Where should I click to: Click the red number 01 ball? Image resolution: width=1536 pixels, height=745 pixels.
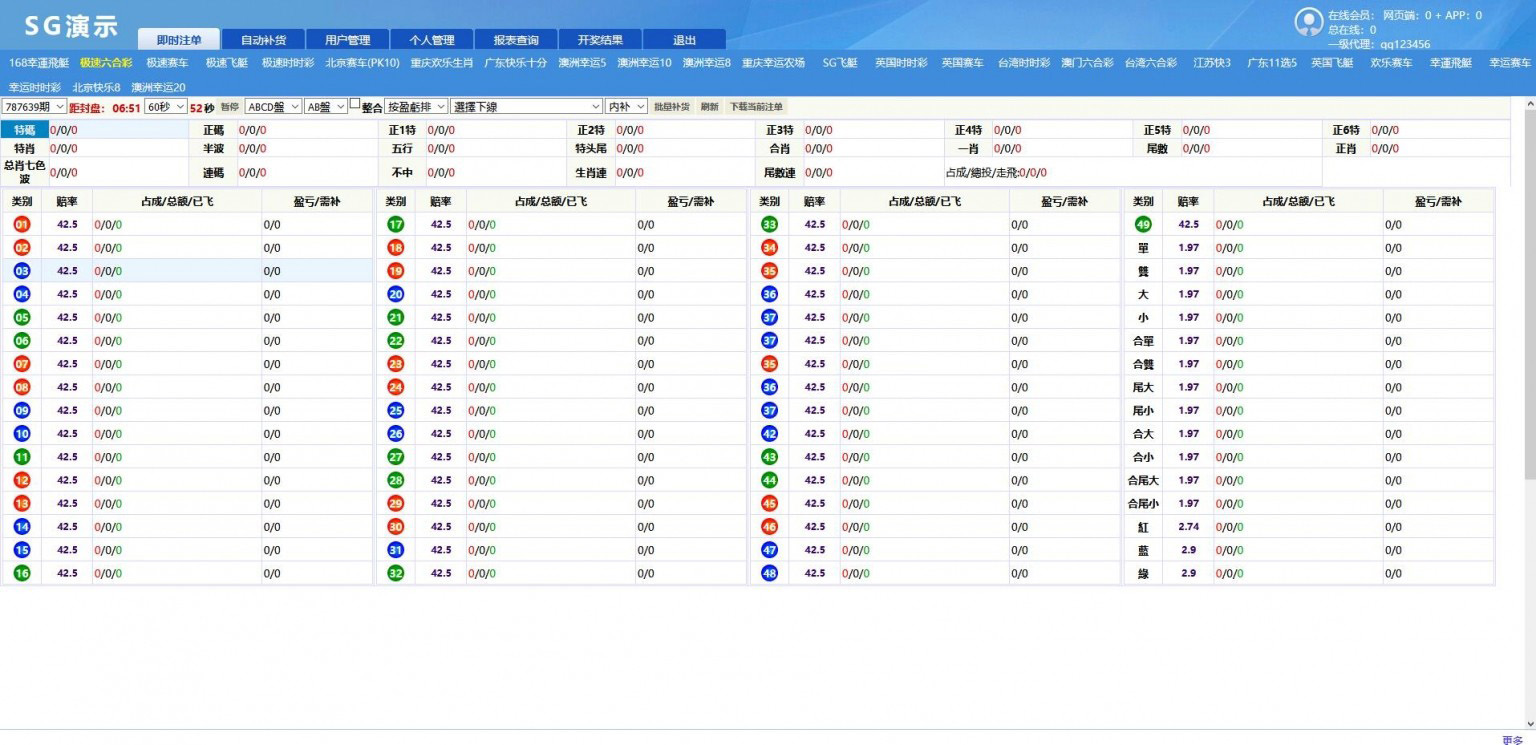click(x=22, y=224)
